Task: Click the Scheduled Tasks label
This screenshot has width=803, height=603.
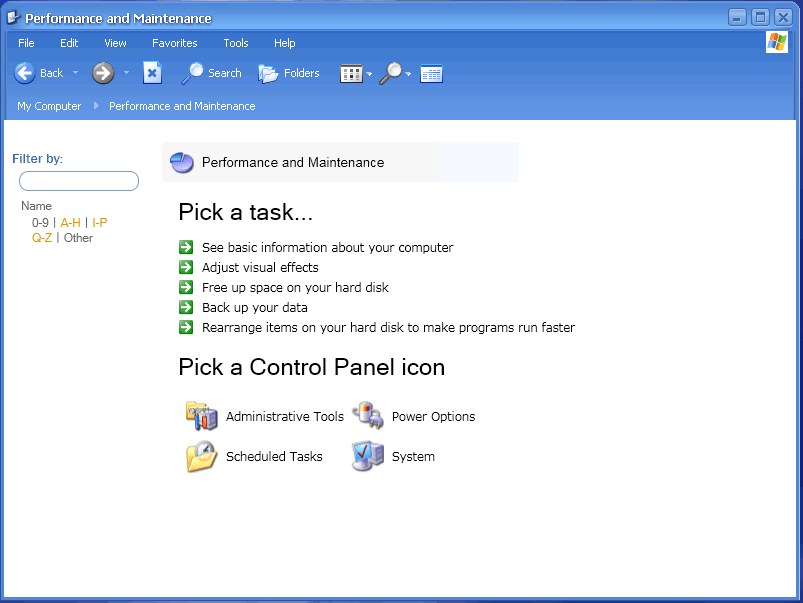Action: 274,456
